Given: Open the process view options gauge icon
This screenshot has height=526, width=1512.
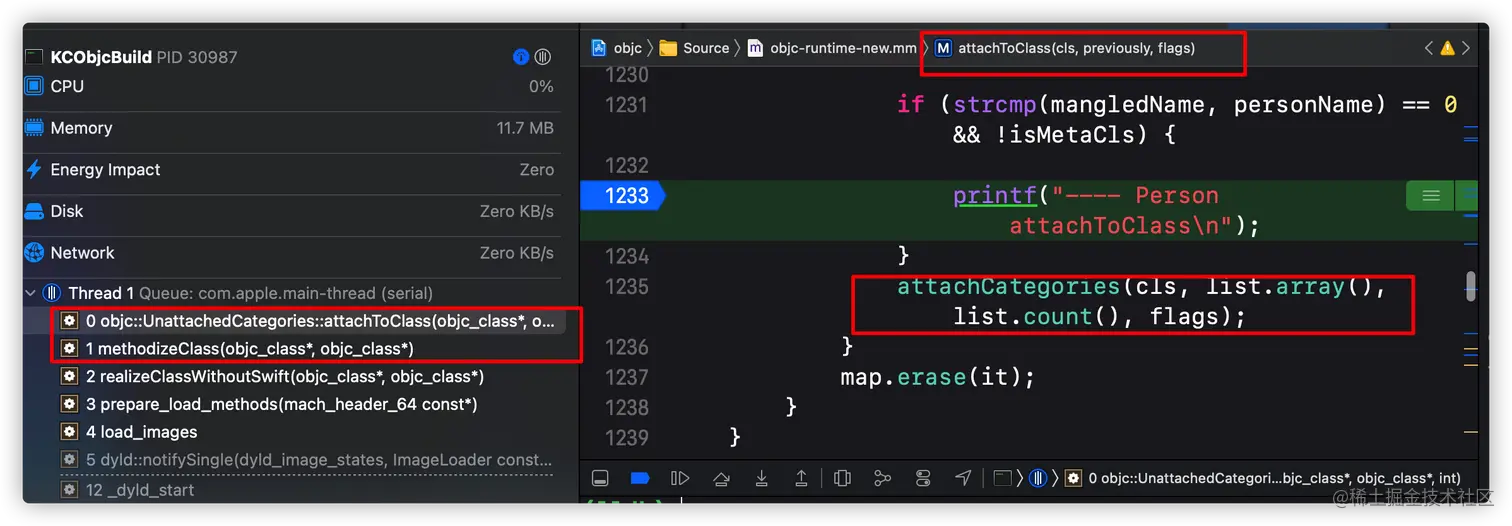Looking at the screenshot, I should click(521, 57).
